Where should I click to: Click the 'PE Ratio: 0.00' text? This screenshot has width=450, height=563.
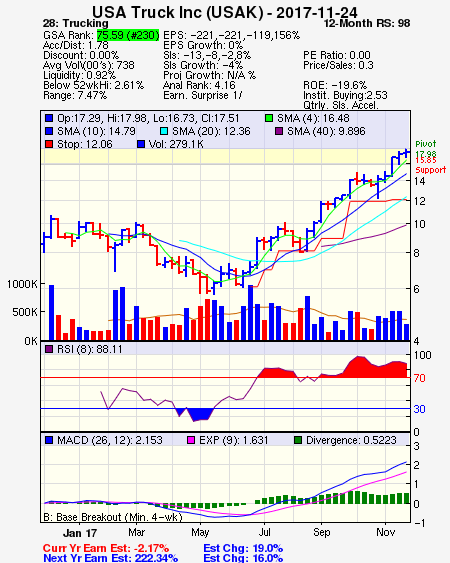click(337, 55)
